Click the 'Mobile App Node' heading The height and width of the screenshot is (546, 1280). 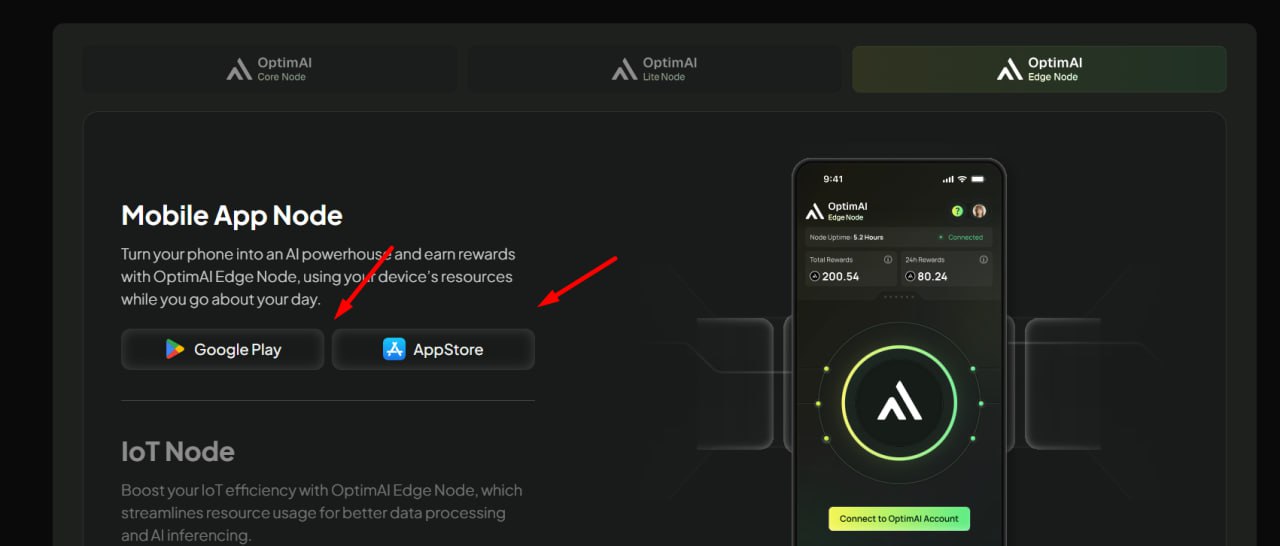tap(232, 215)
